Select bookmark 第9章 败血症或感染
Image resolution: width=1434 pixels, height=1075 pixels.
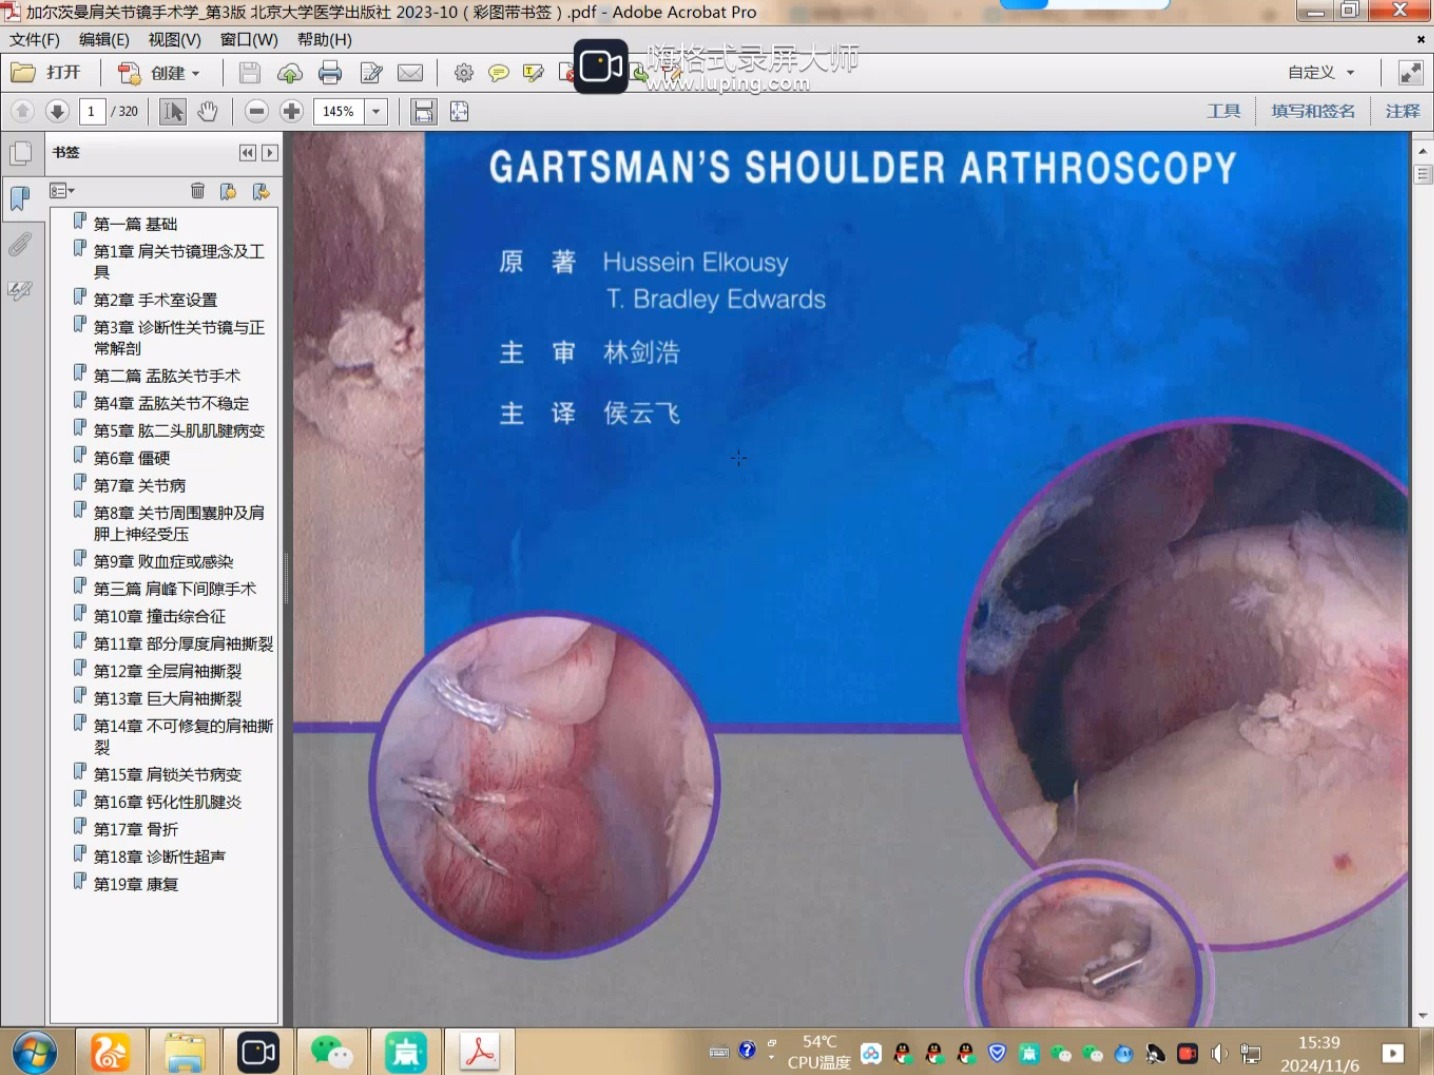pos(163,562)
